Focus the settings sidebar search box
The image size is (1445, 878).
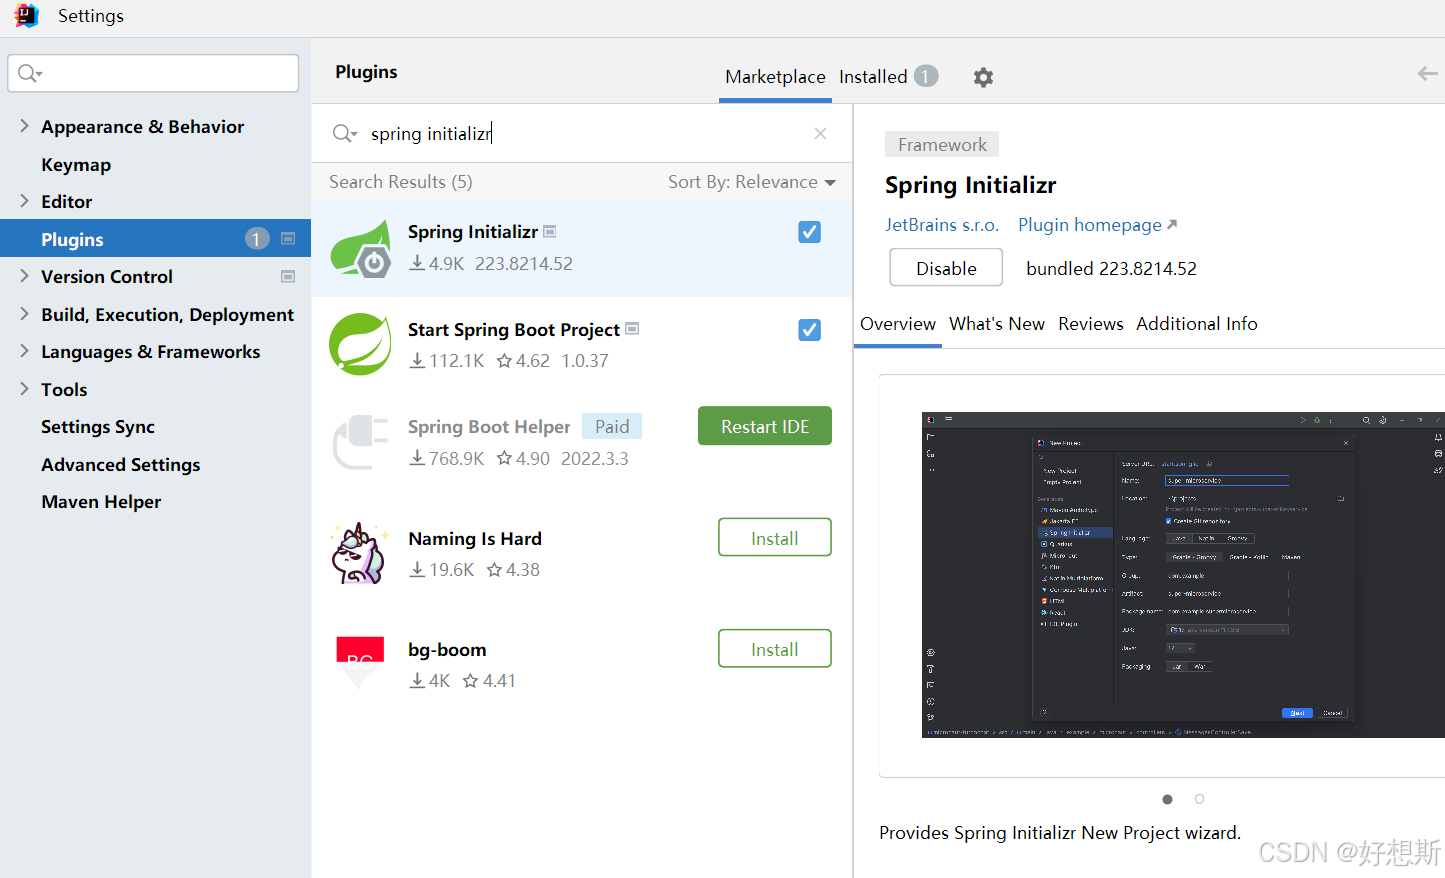(x=153, y=73)
